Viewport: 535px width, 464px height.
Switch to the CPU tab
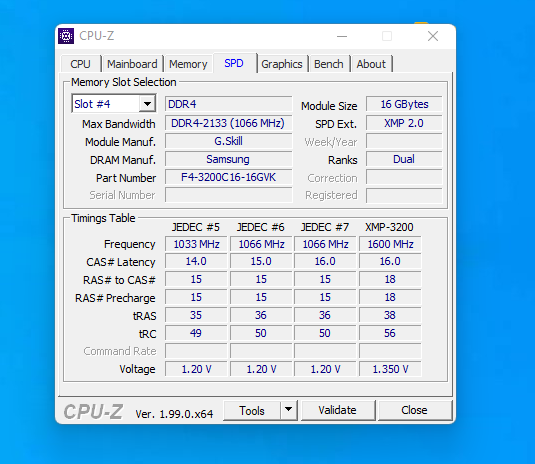pyautogui.click(x=81, y=64)
